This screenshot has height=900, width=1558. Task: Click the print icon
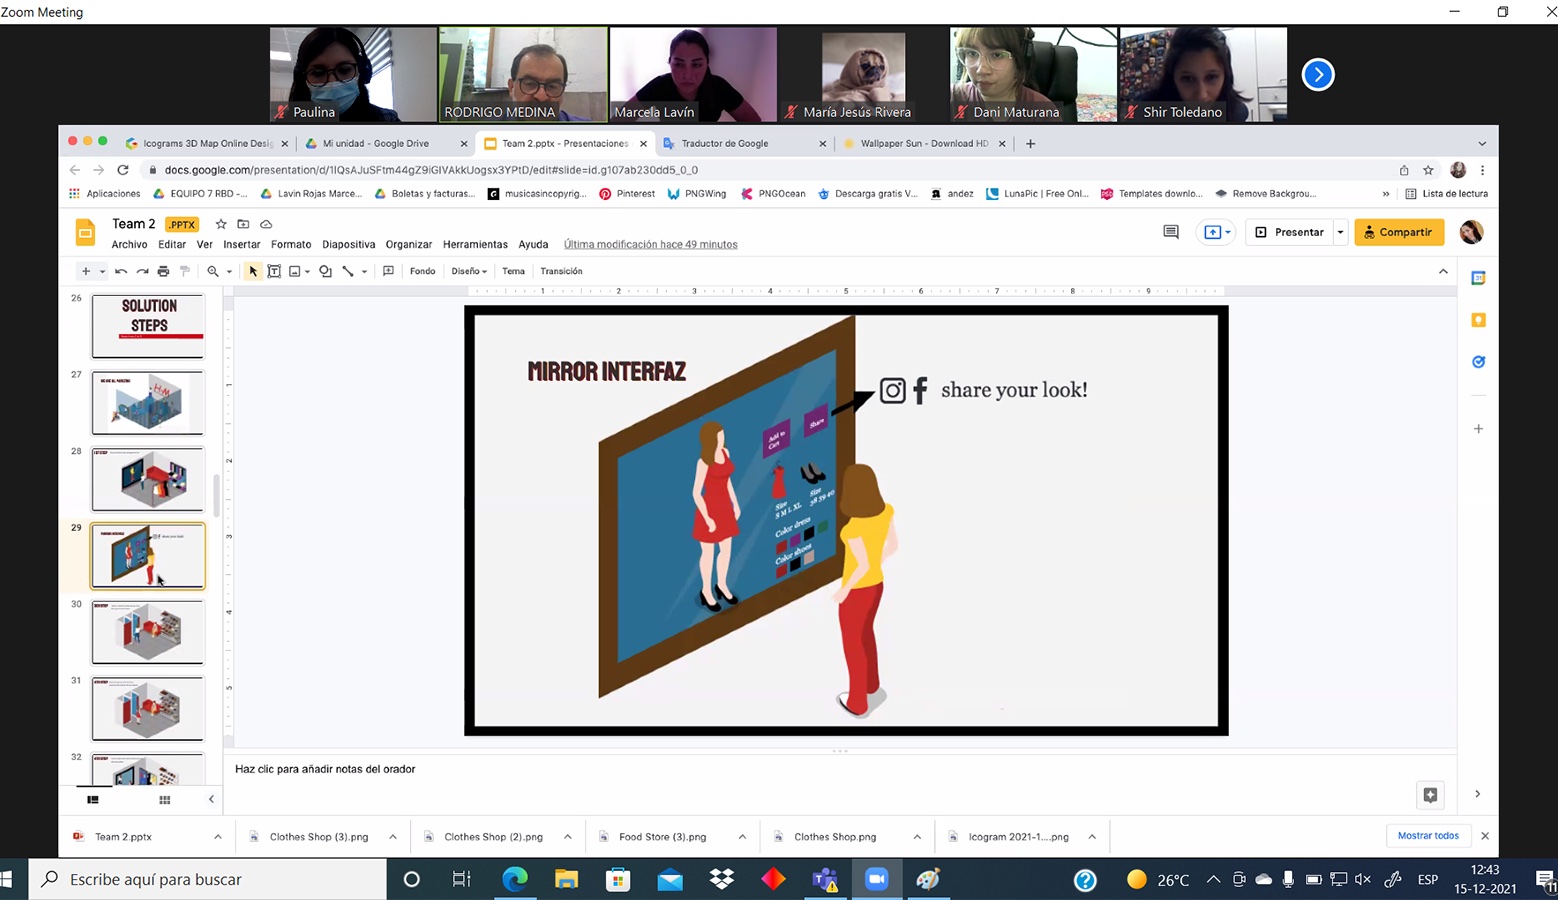point(163,271)
